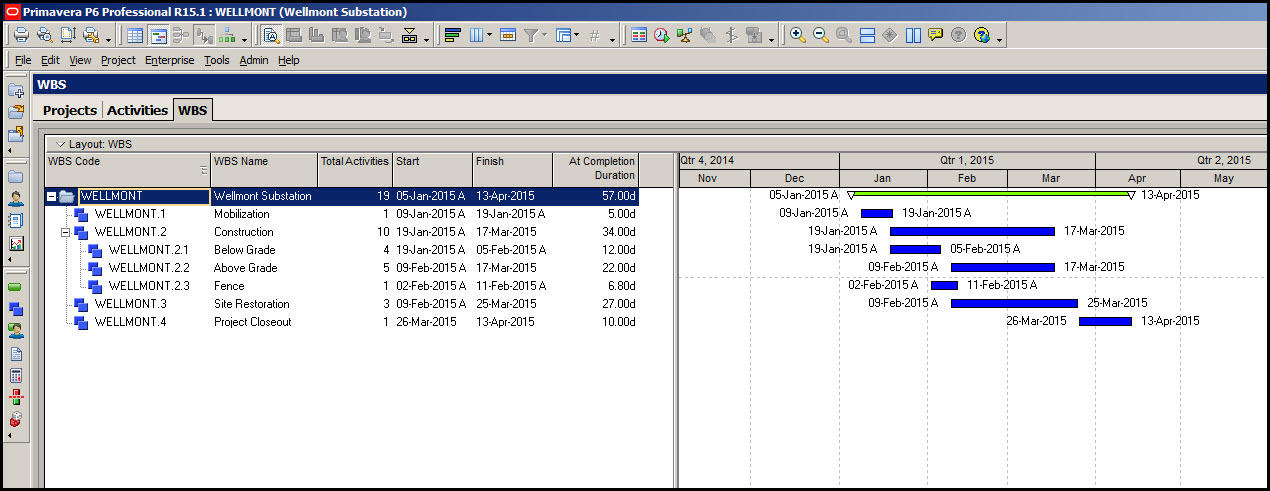Select the WBS chart view icon
This screenshot has width=1270, height=491.
tap(225, 35)
